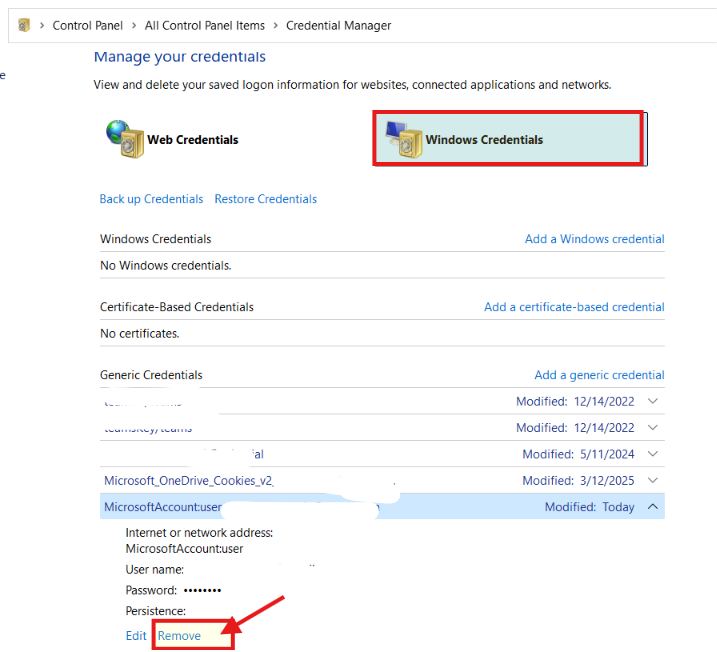Switch to Windows Credentials
717x652 pixels.
508,139
